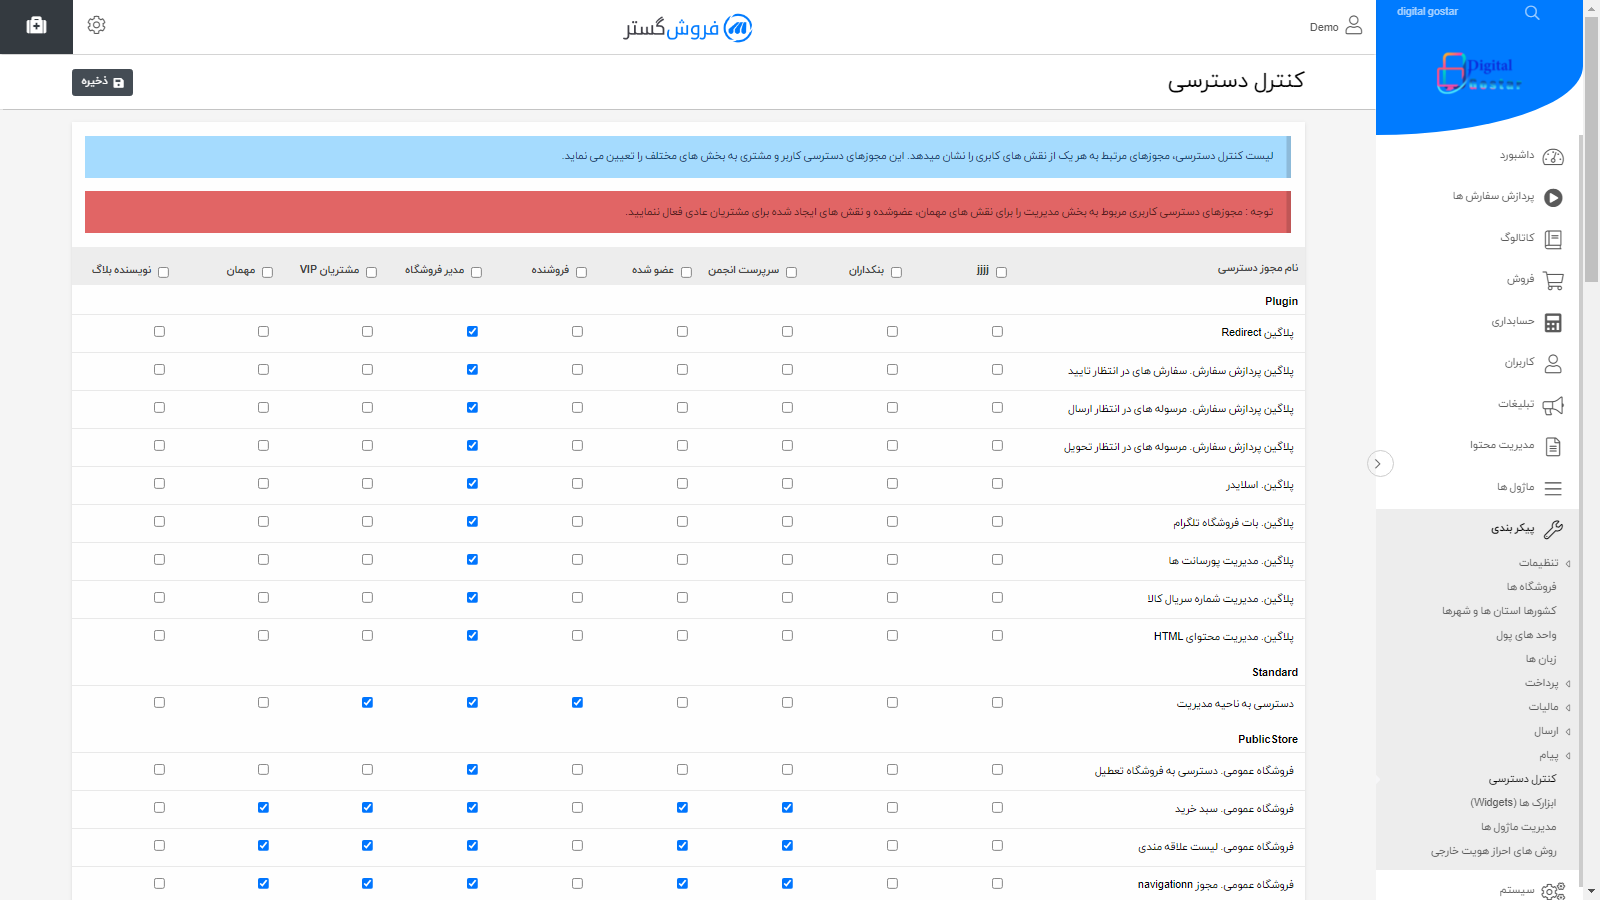Open the کاتالوگ catalog icon
Viewport: 1600px width, 900px height.
1553,239
